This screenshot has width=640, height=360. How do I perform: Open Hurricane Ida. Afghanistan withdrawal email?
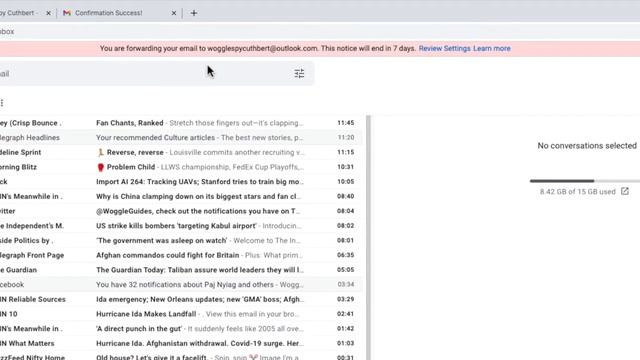pos(181,343)
